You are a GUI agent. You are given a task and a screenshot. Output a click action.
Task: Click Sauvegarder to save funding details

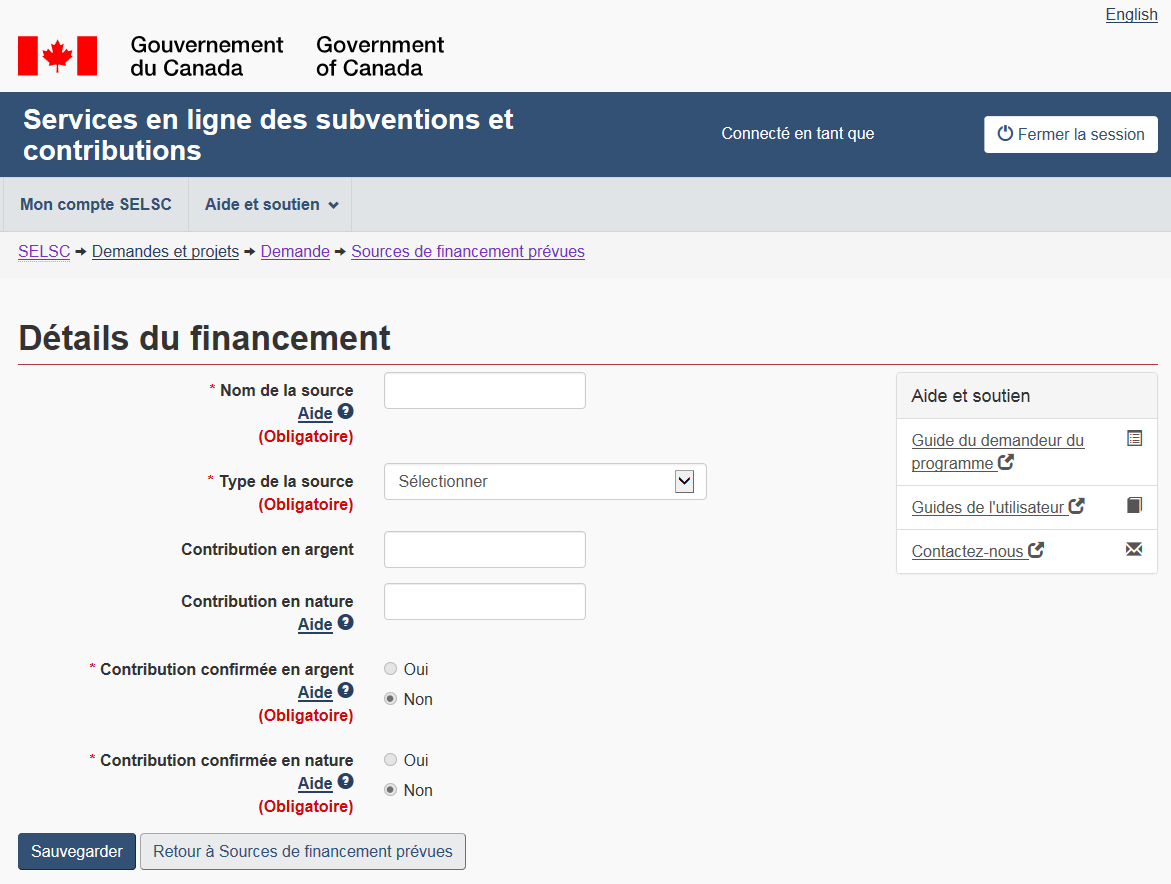[77, 852]
